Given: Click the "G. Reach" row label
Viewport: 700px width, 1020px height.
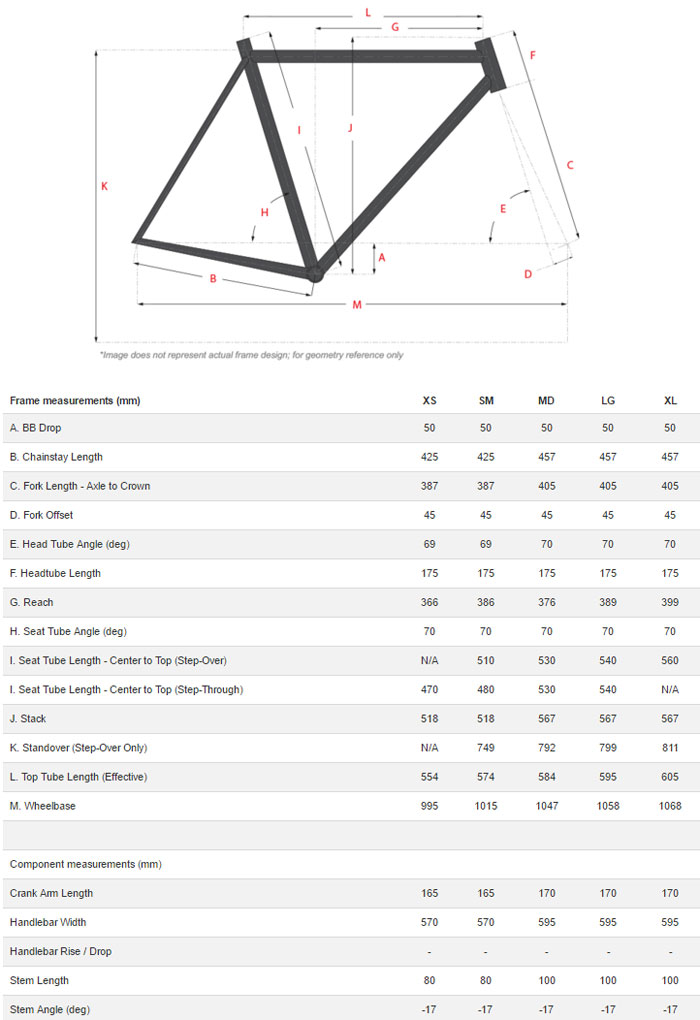Looking at the screenshot, I should (32, 602).
